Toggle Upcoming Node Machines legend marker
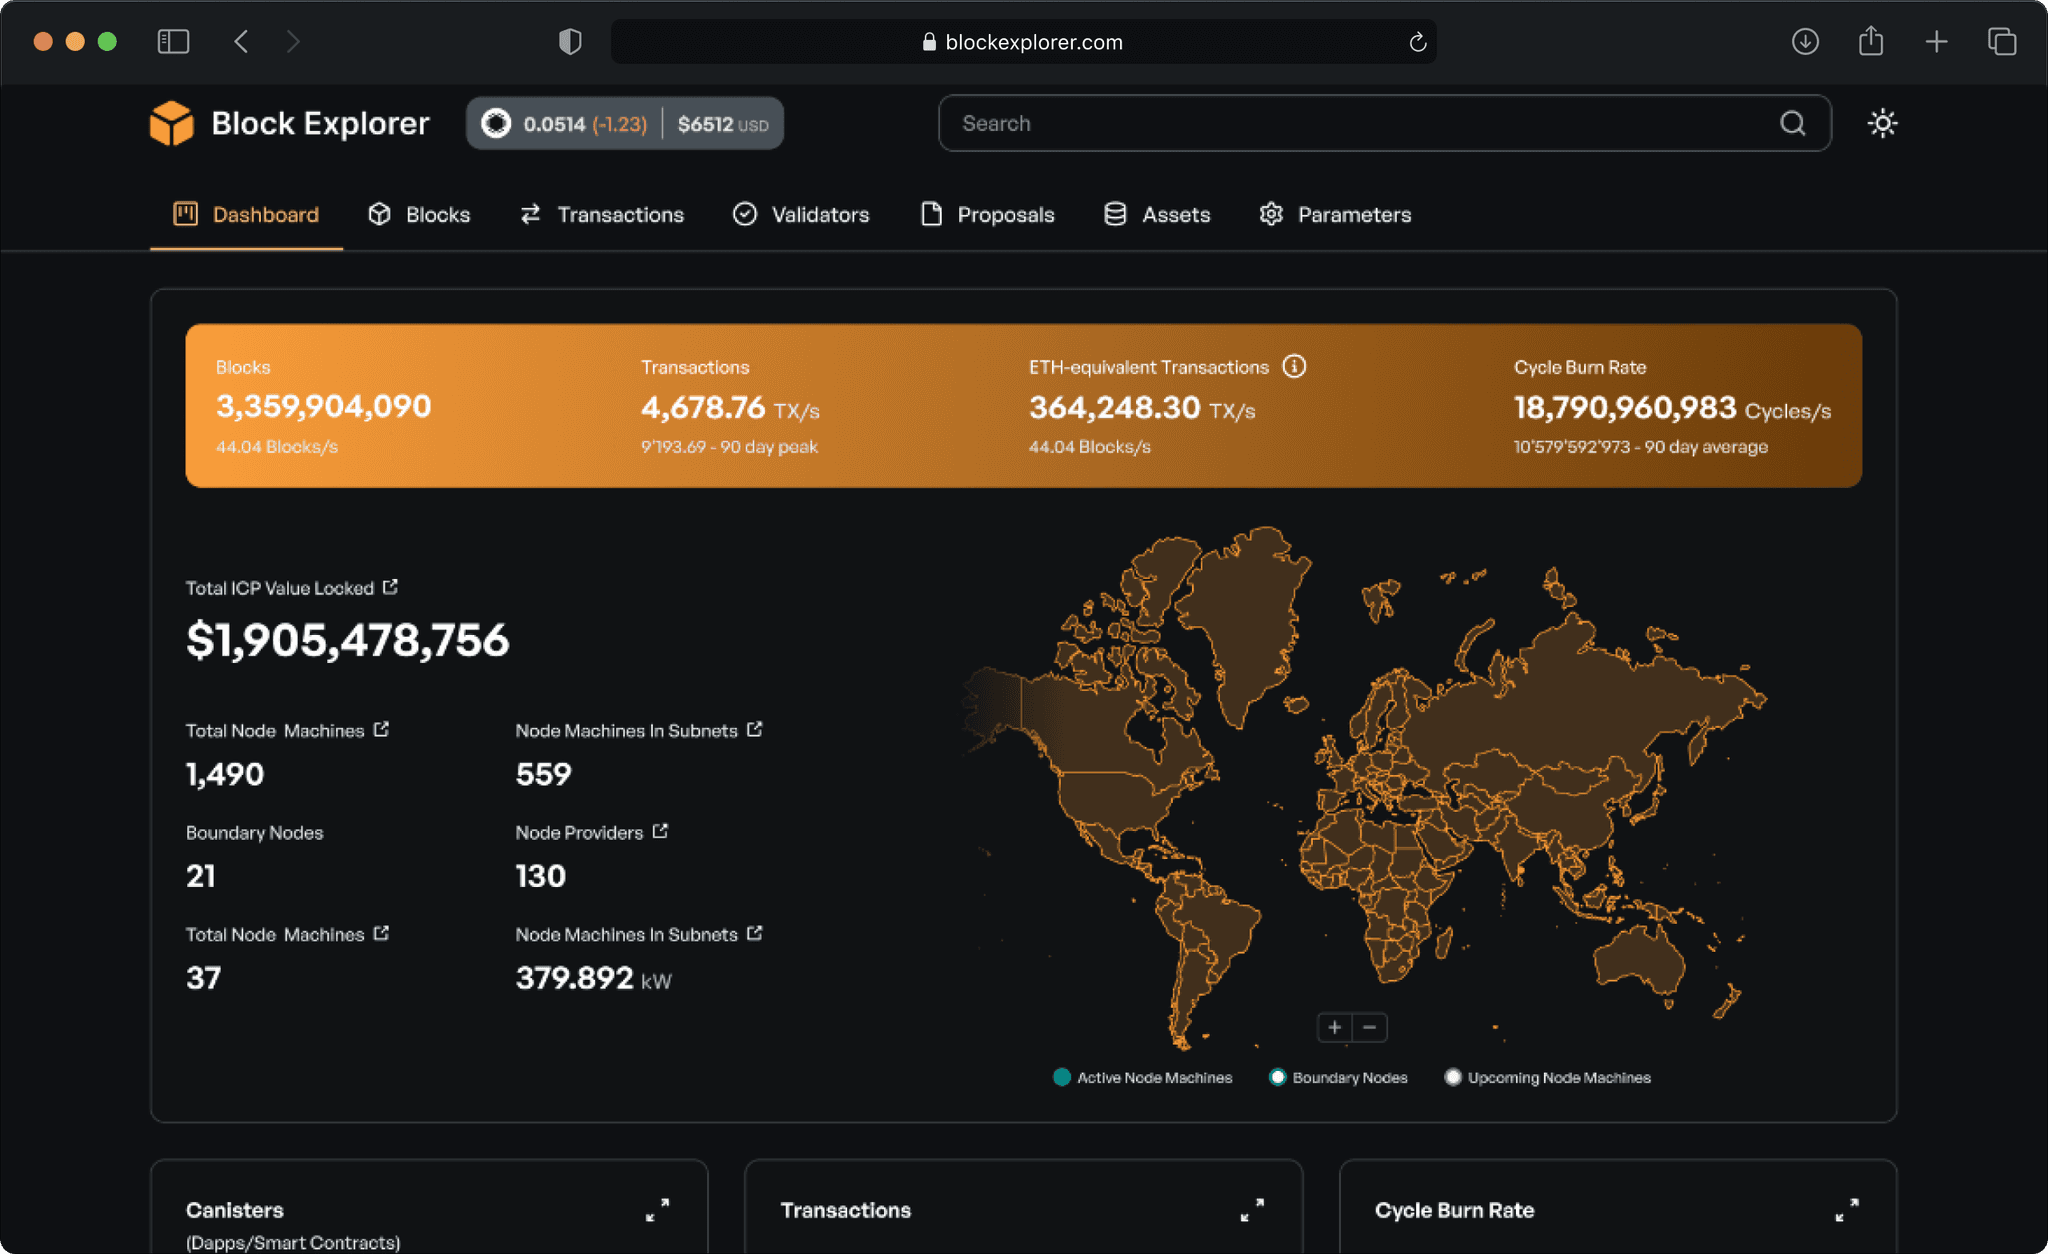 [1453, 1077]
